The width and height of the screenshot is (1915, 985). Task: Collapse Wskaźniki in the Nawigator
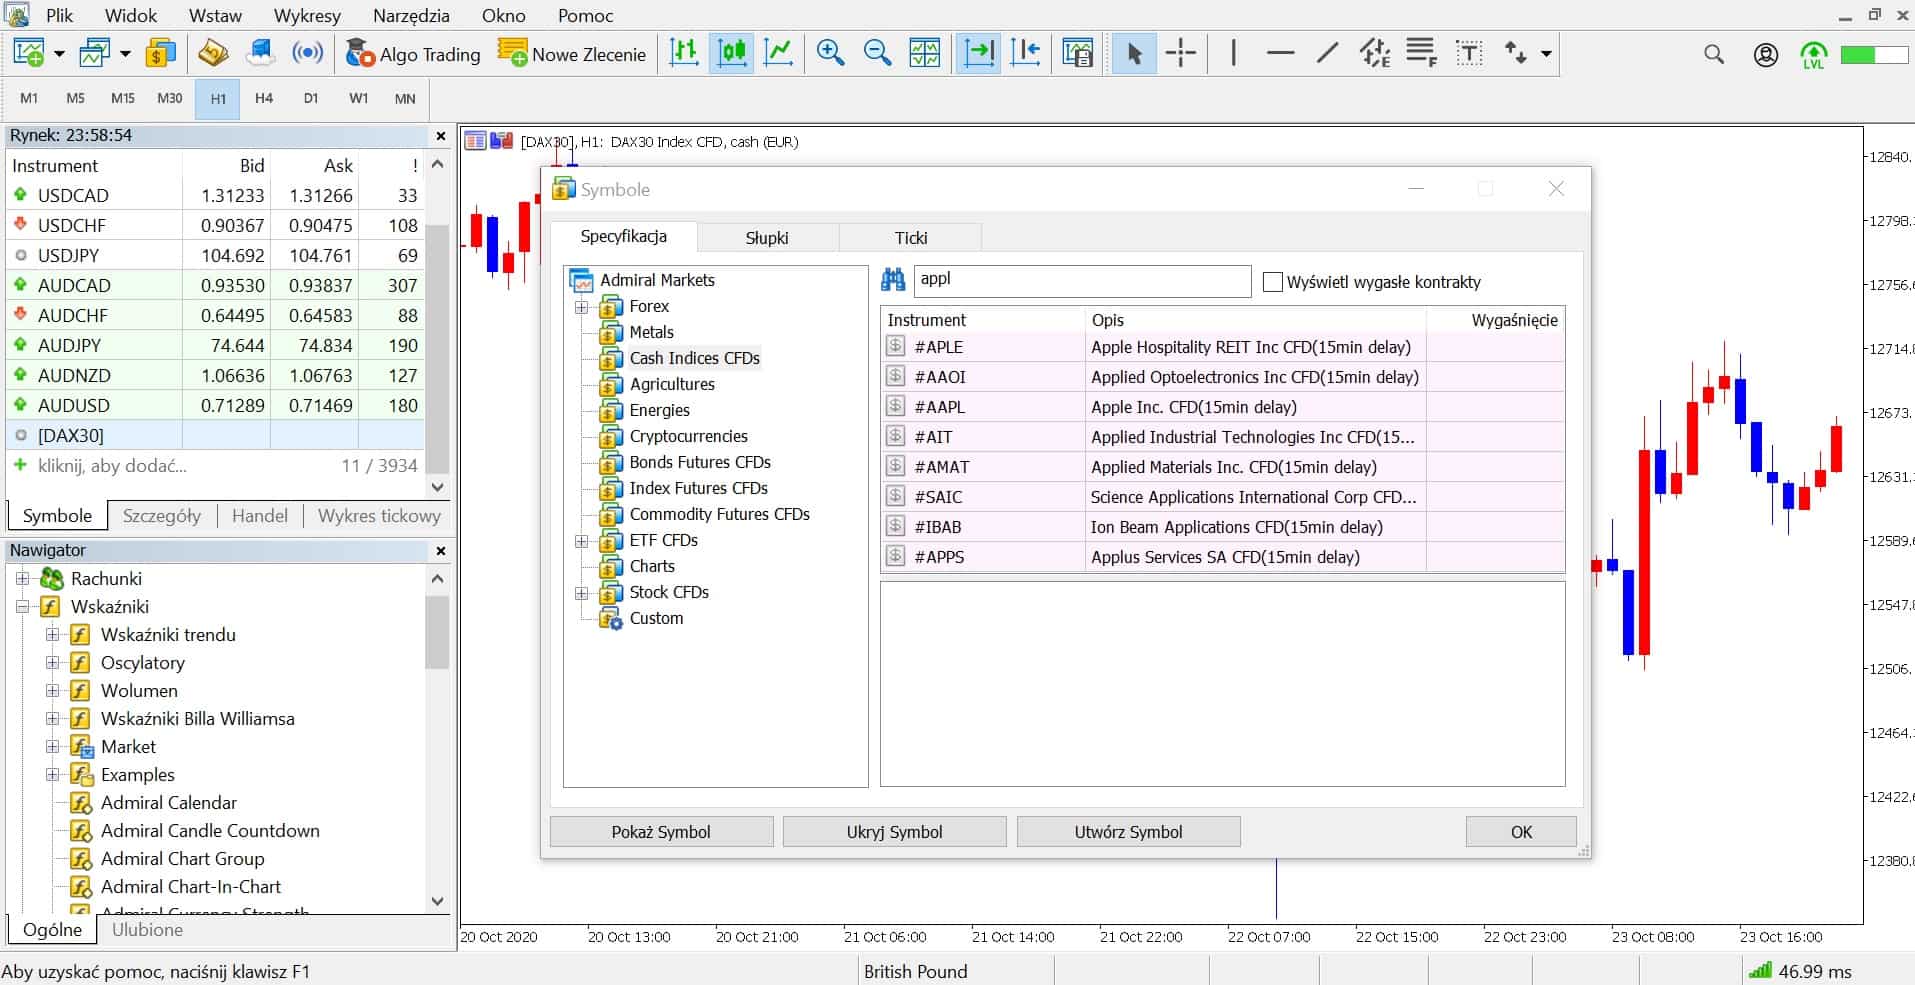22,607
